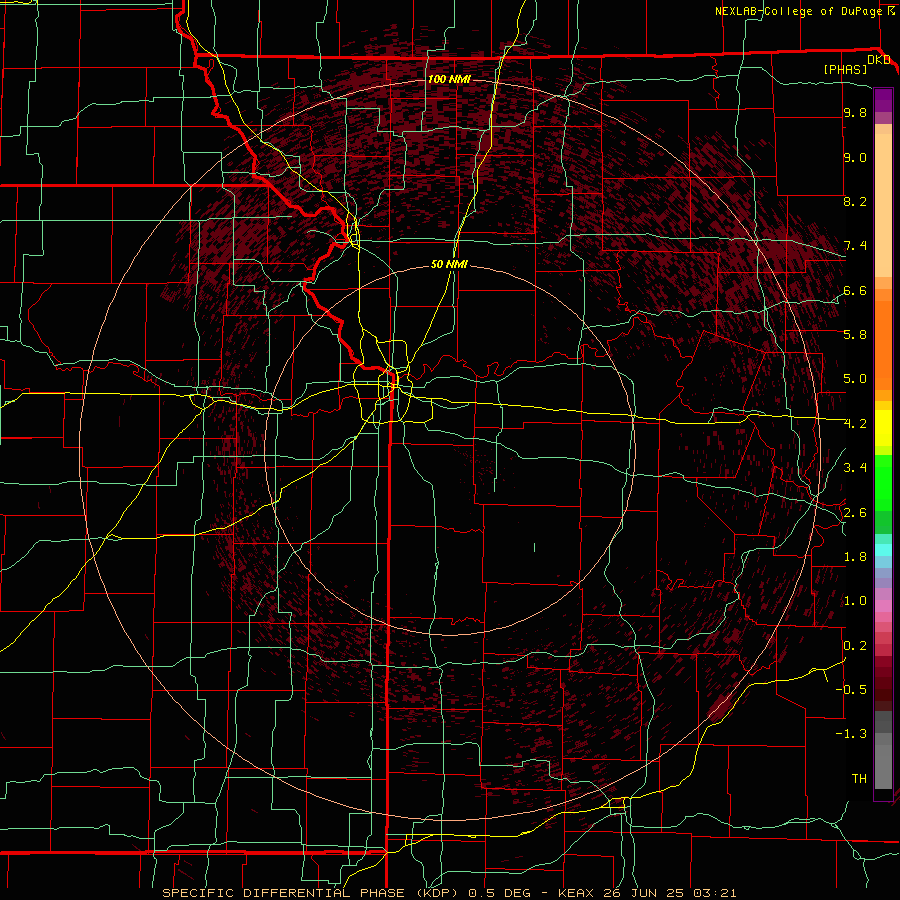Click the "100 NMI" range ring label

coord(449,79)
